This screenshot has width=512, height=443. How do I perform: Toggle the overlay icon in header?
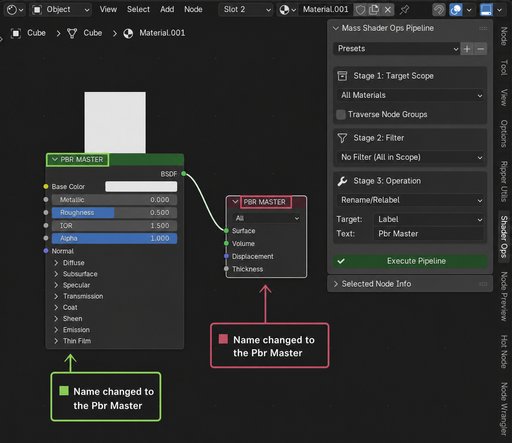(x=456, y=10)
